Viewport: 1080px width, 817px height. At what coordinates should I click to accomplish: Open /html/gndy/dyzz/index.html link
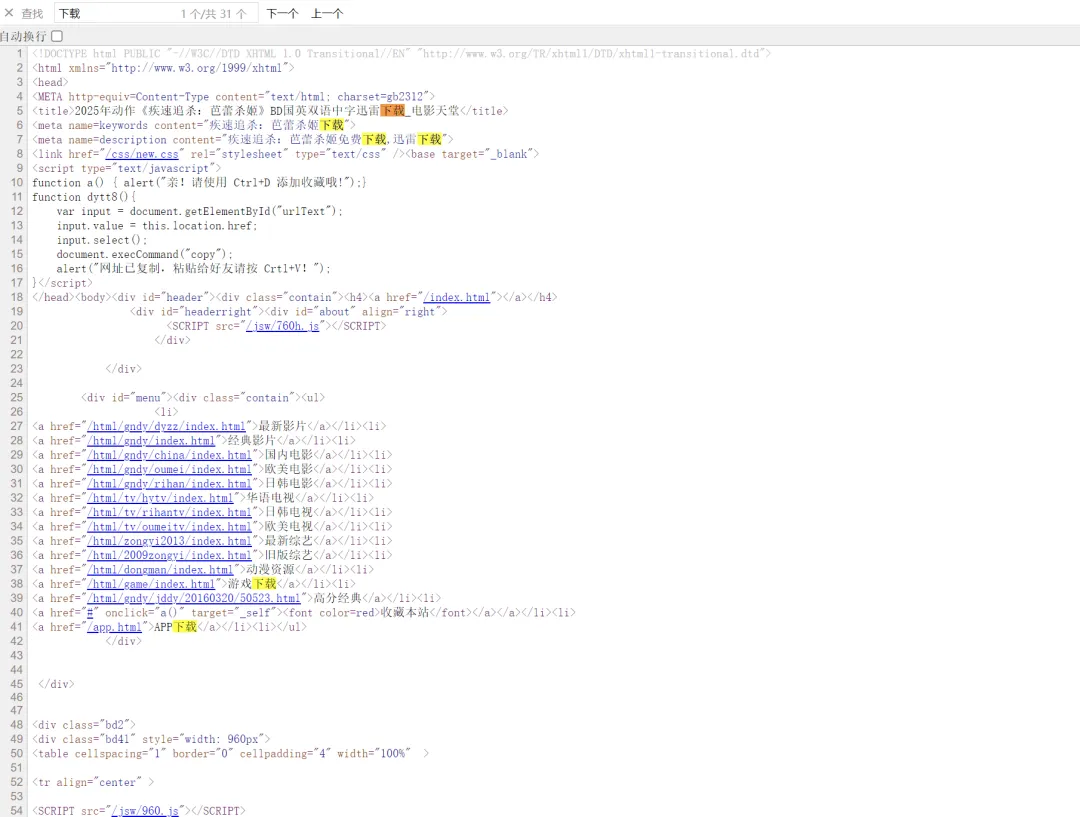[x=166, y=426]
